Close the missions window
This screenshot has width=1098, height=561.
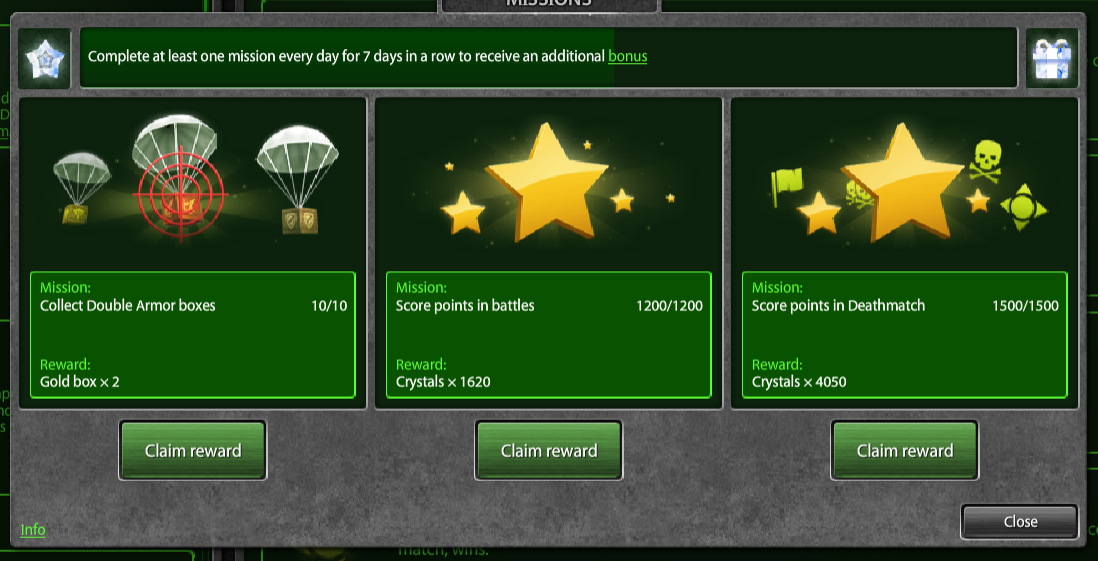1020,522
